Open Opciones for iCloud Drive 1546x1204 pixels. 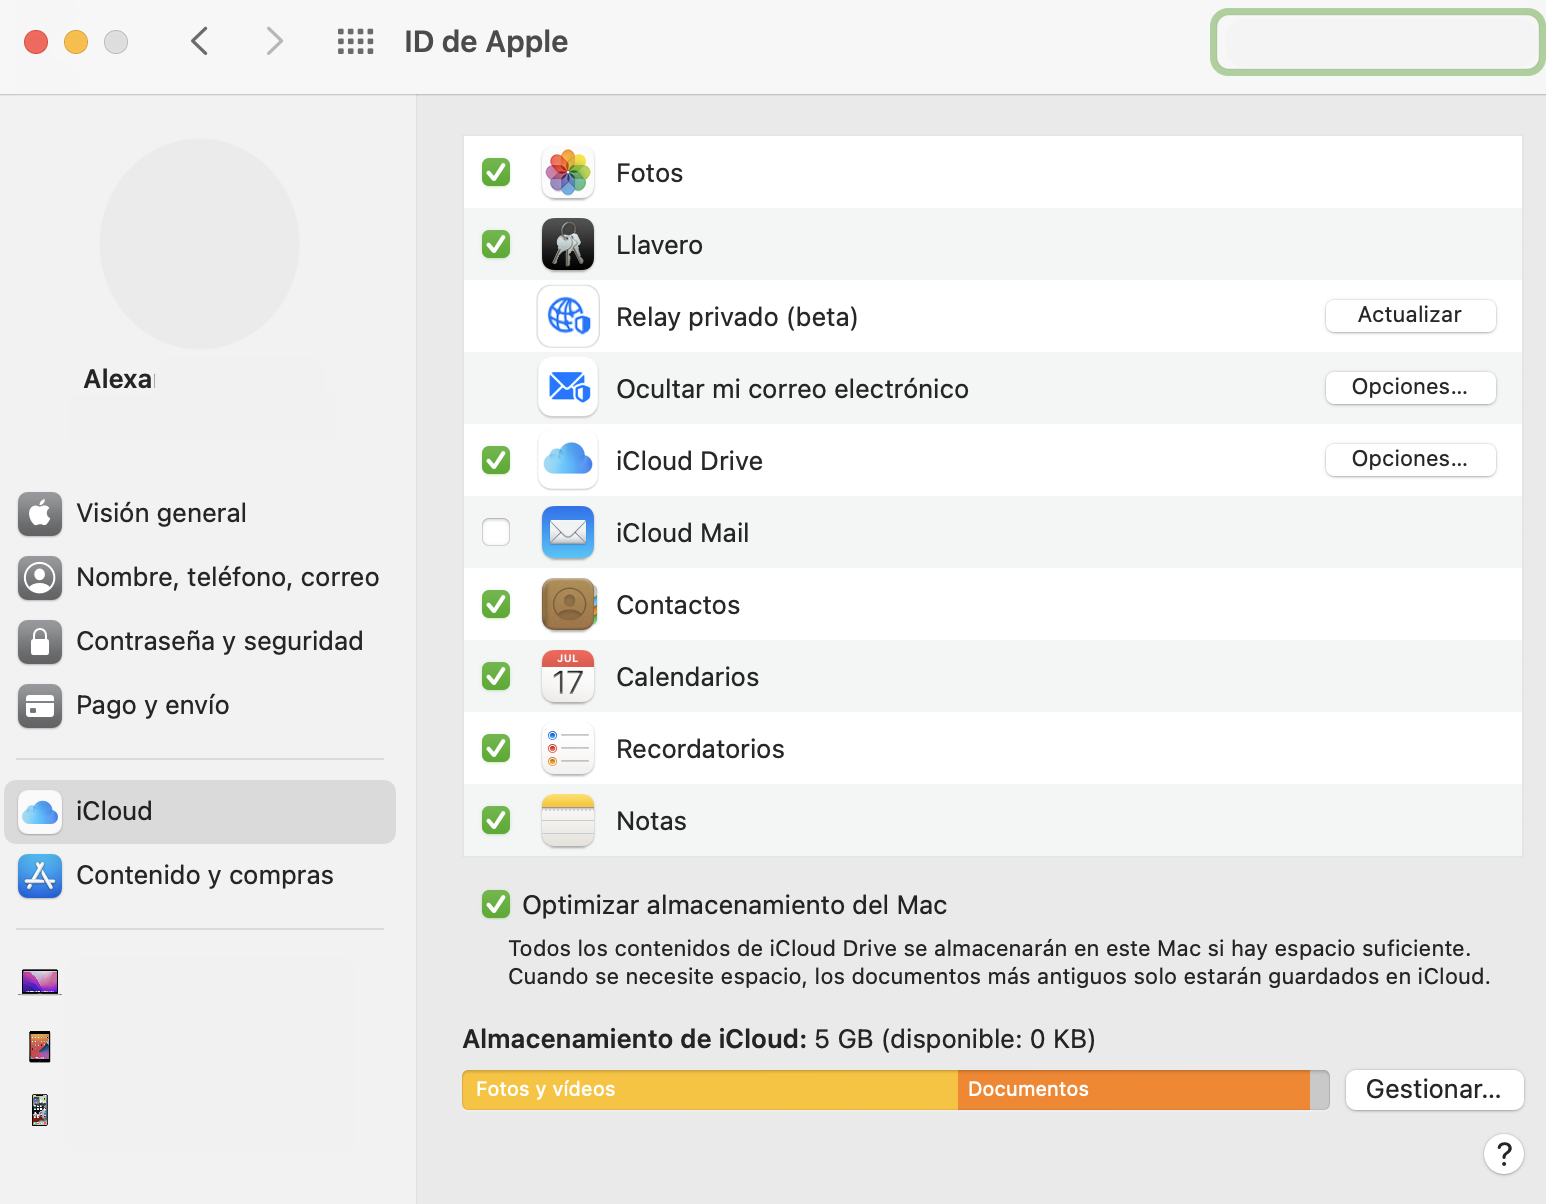pyautogui.click(x=1410, y=460)
